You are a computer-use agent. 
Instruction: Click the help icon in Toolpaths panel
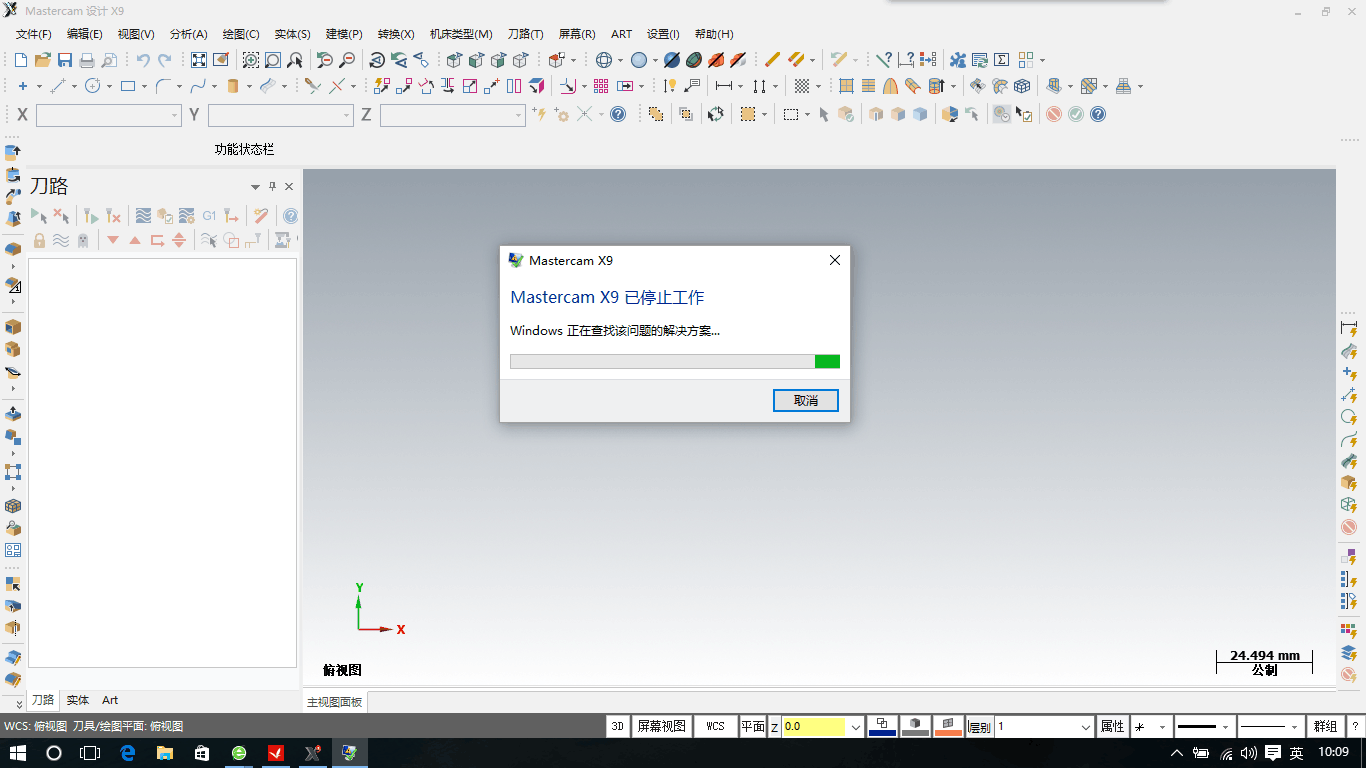290,215
